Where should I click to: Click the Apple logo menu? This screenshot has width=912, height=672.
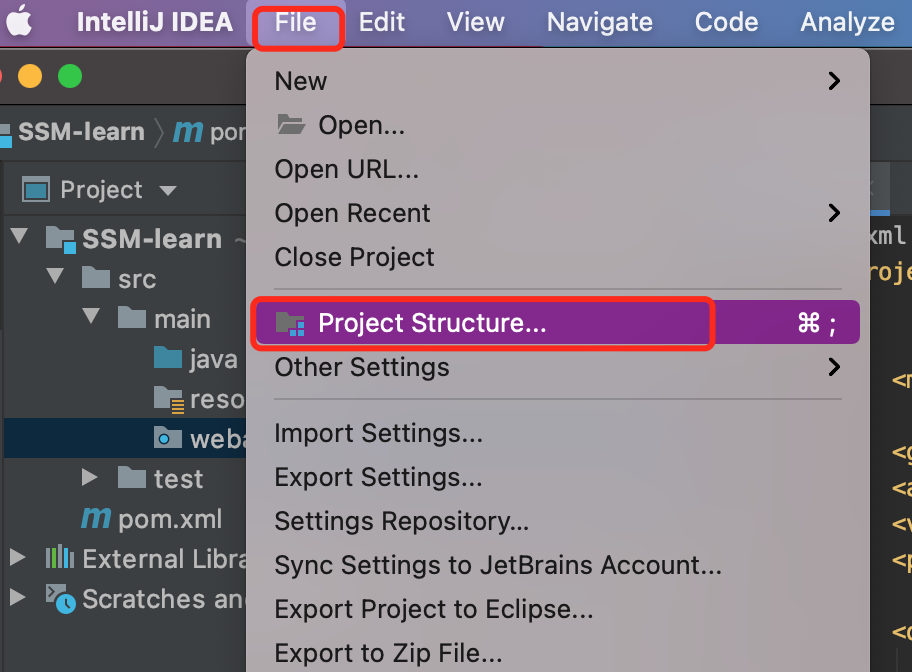click(19, 21)
